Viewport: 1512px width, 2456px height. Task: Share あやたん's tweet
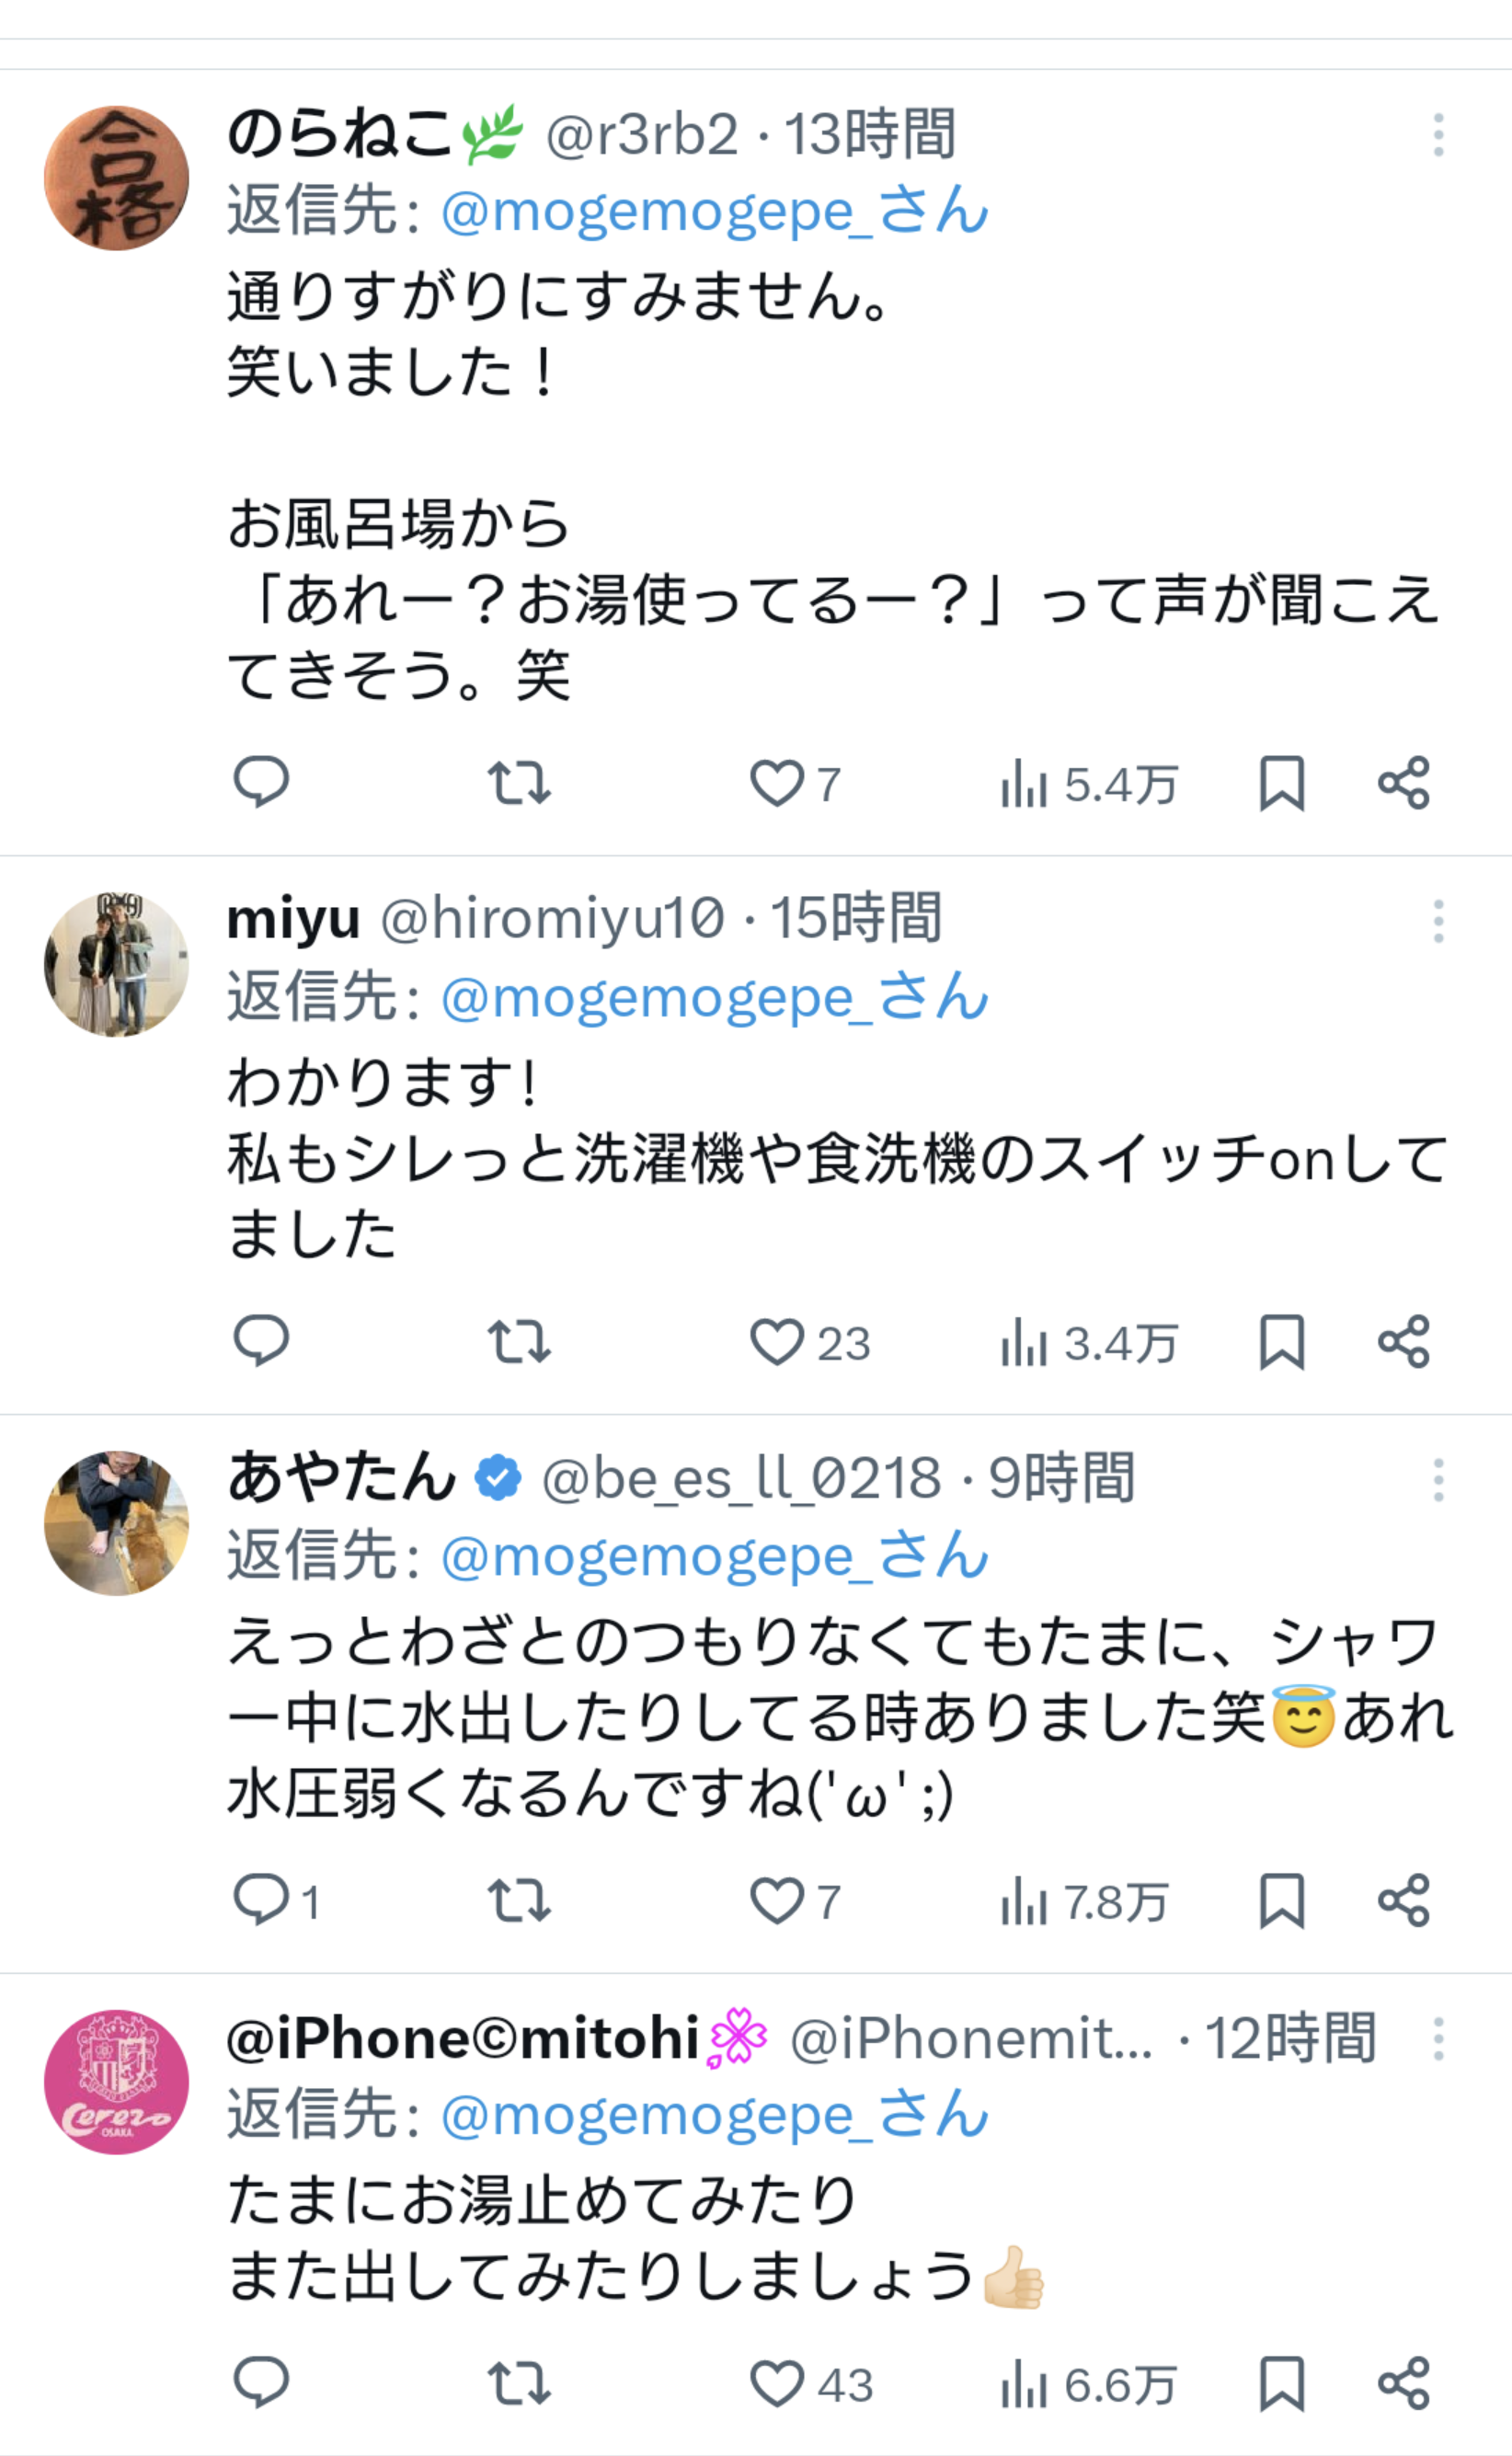pyautogui.click(x=1404, y=1900)
